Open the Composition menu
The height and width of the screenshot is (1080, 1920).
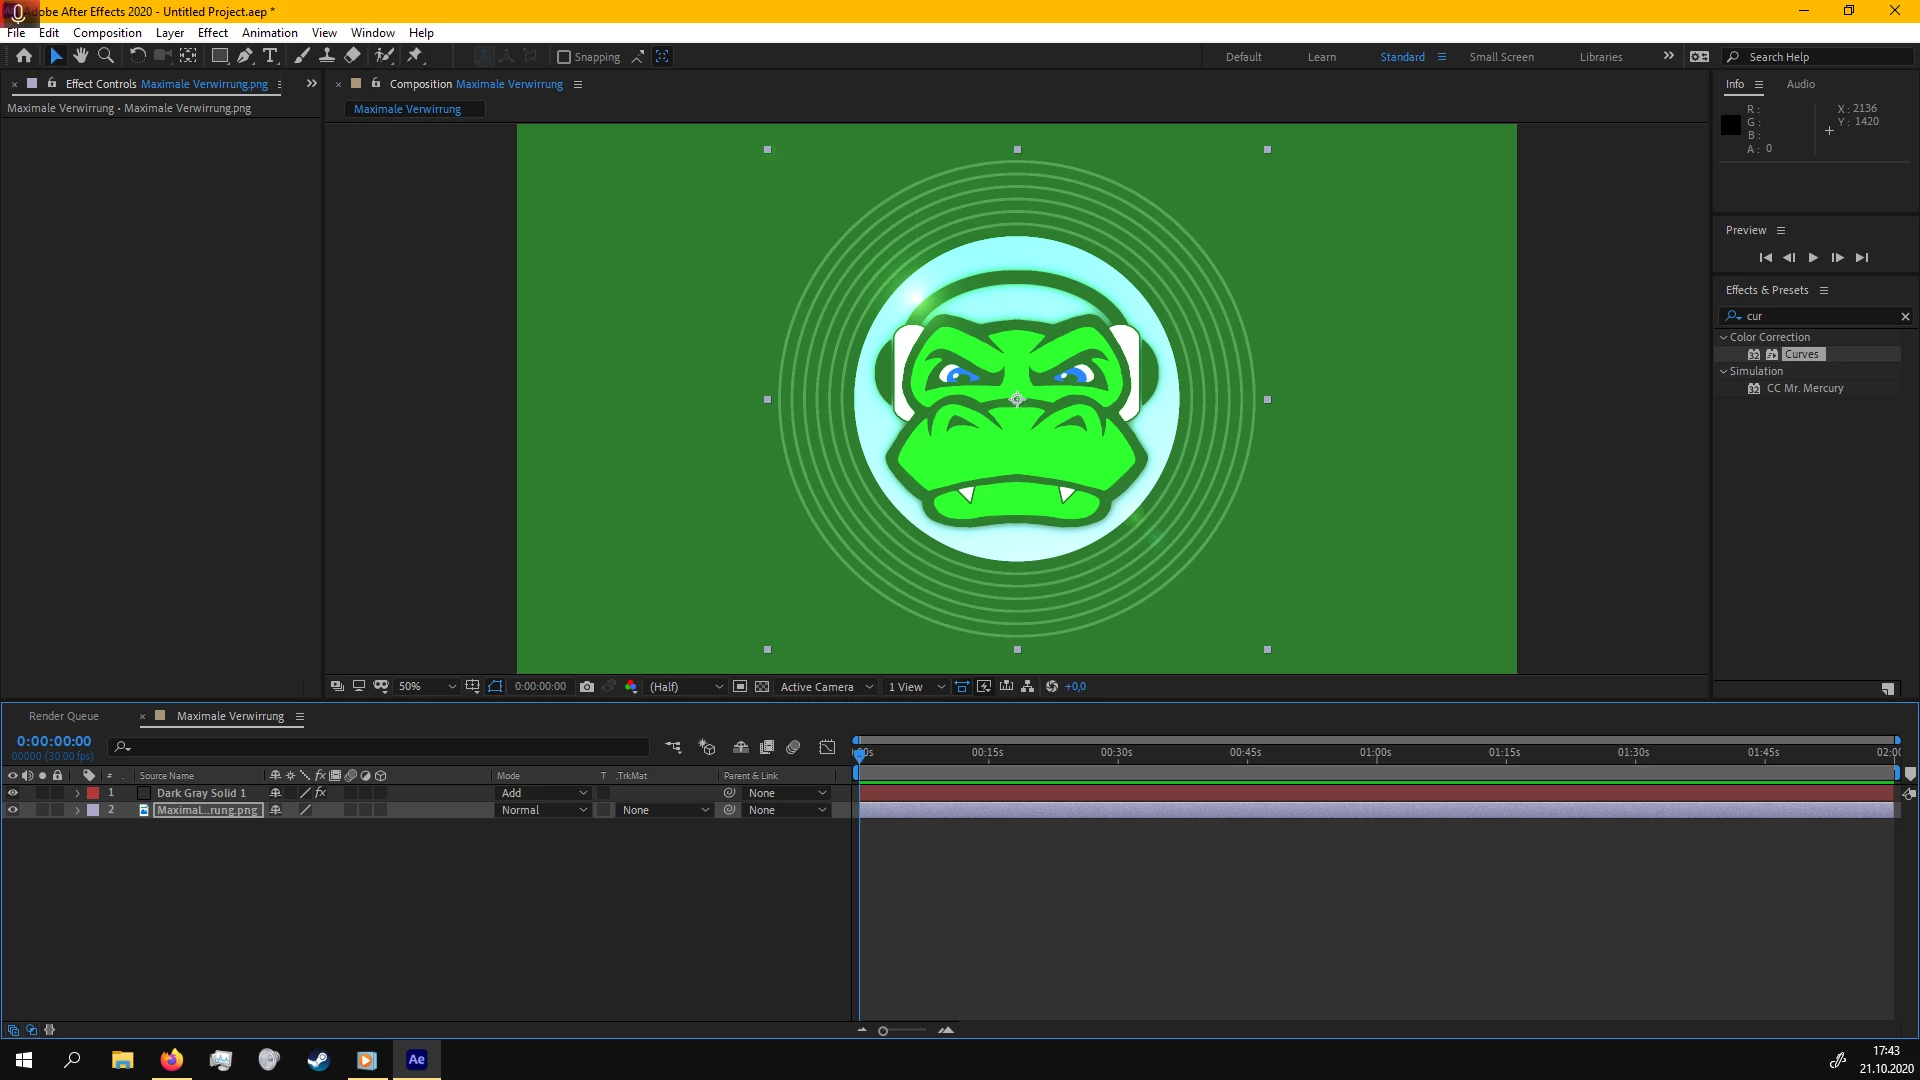pyautogui.click(x=107, y=33)
